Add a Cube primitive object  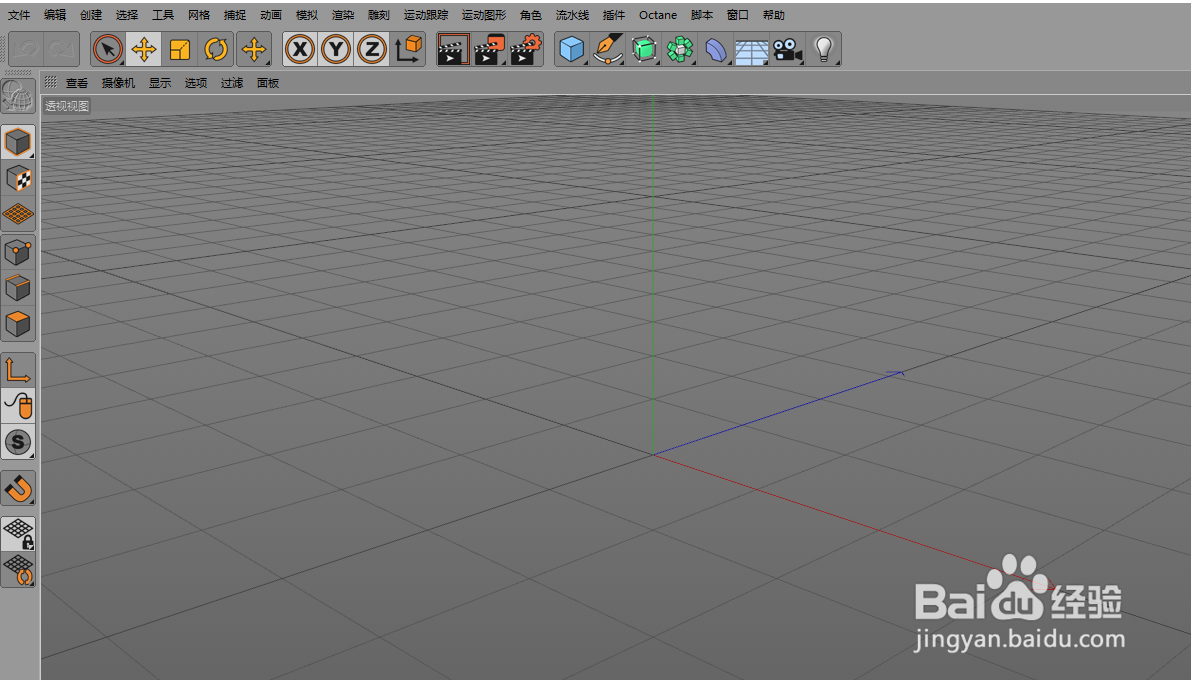pyautogui.click(x=572, y=50)
